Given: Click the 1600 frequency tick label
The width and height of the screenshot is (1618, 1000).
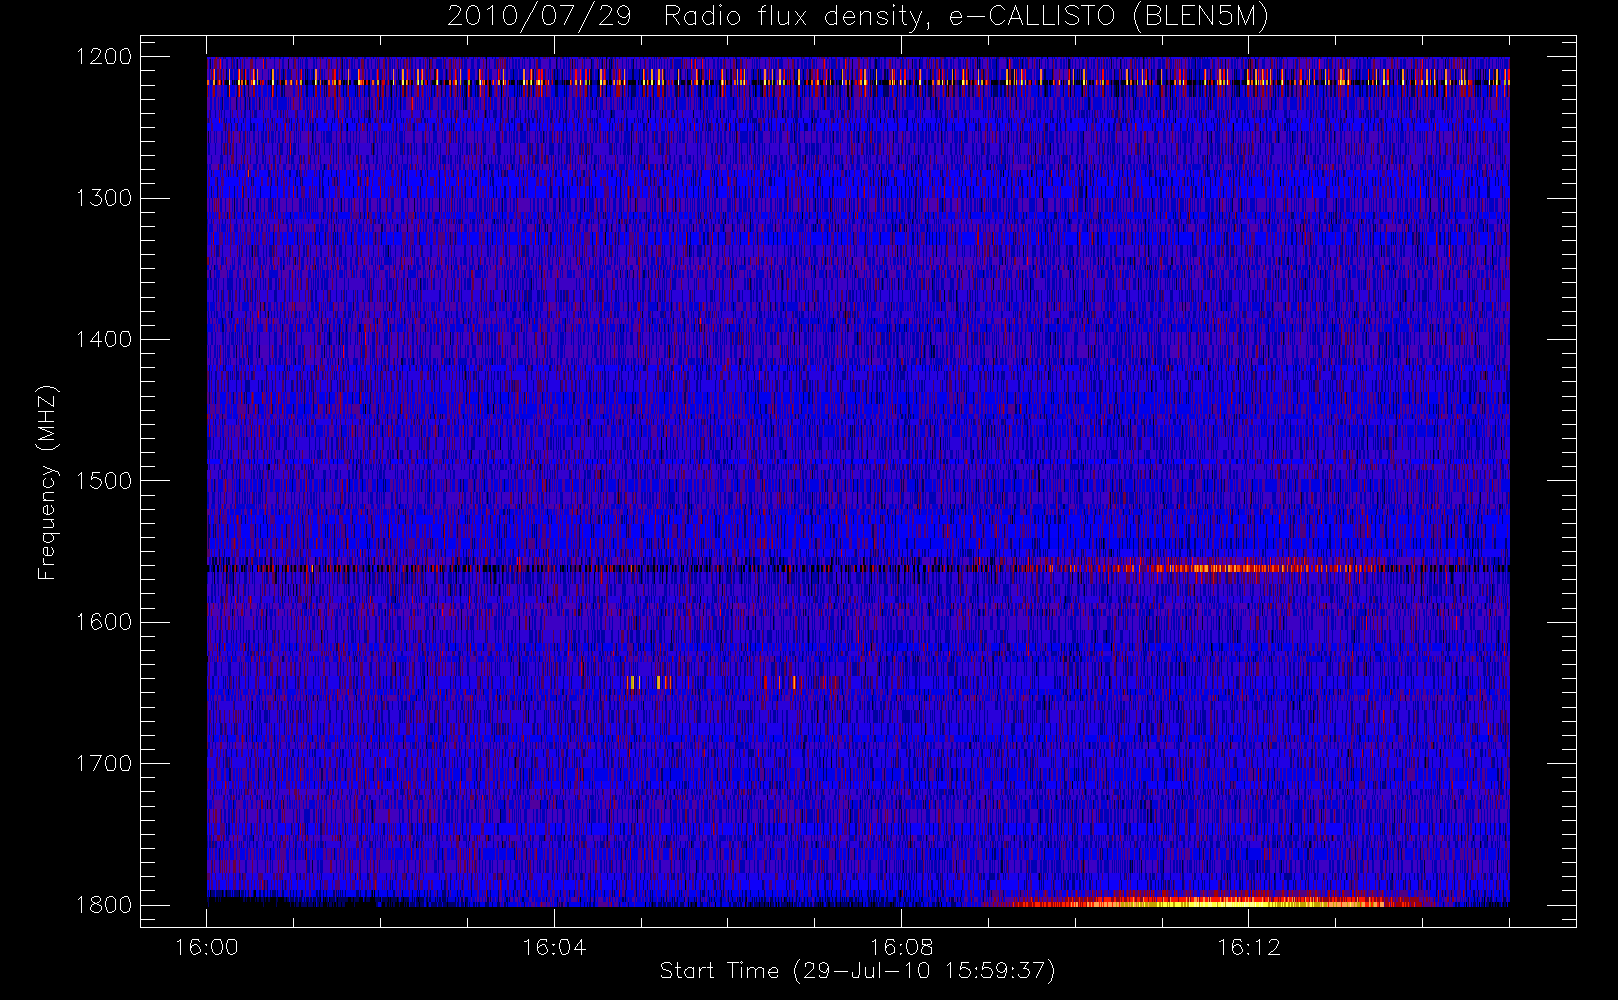Looking at the screenshot, I should click(104, 622).
